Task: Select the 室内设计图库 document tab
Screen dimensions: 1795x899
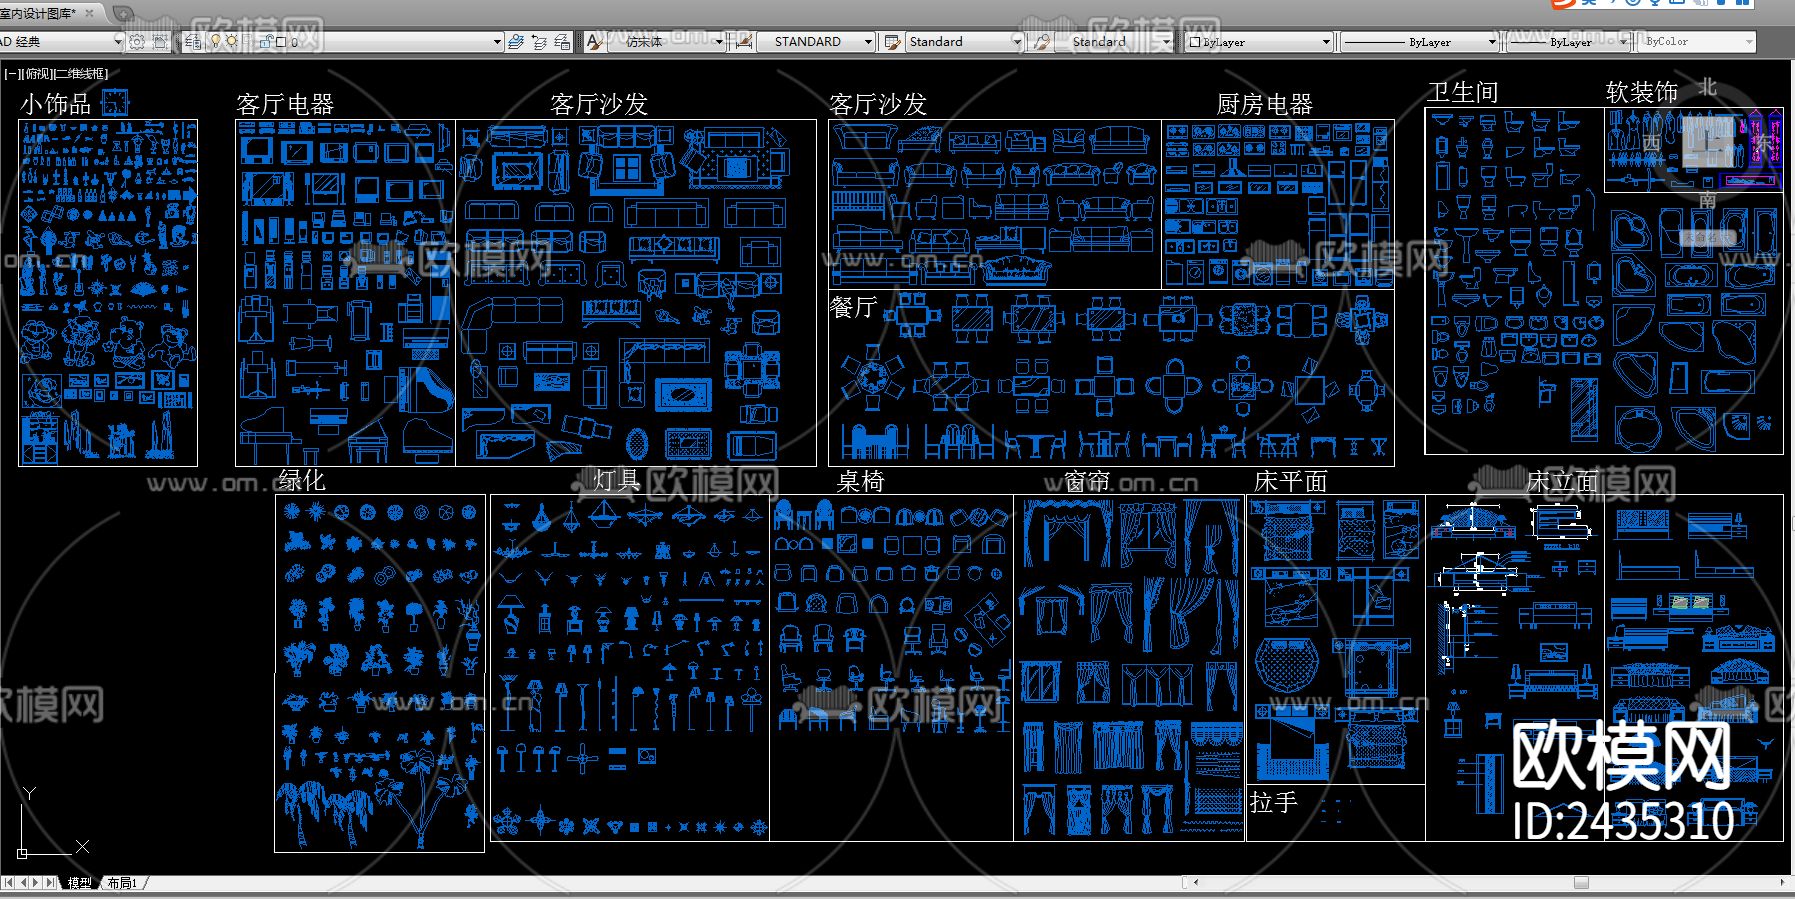Action: click(x=40, y=13)
